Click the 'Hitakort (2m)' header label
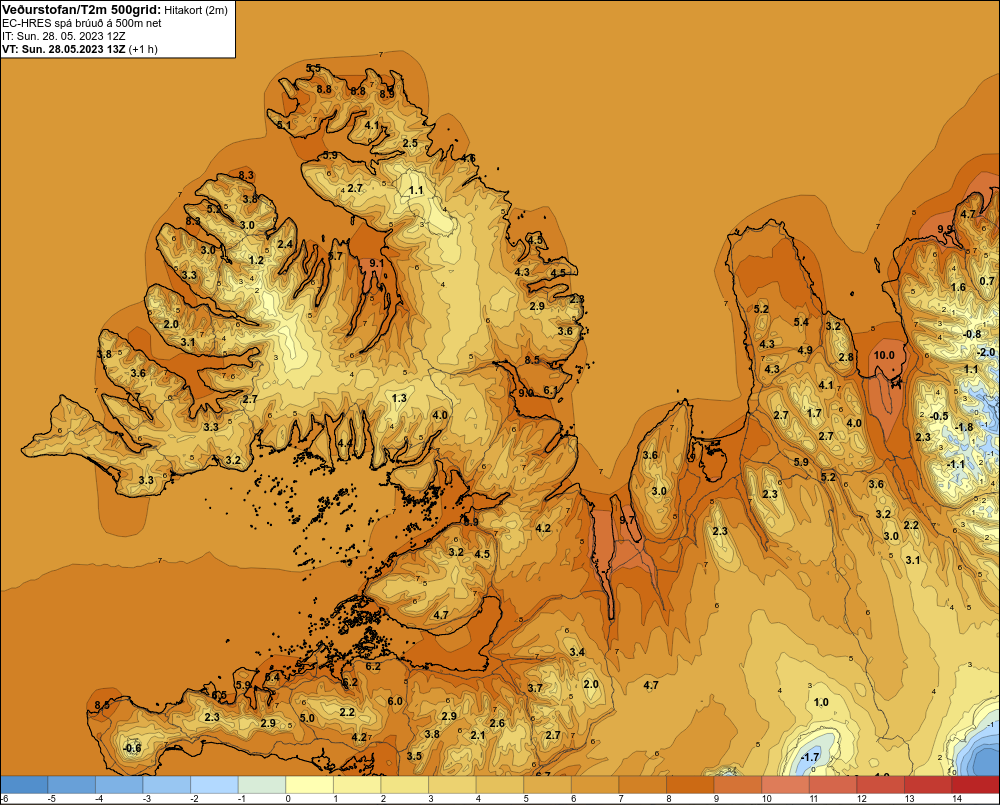 pyautogui.click(x=196, y=10)
